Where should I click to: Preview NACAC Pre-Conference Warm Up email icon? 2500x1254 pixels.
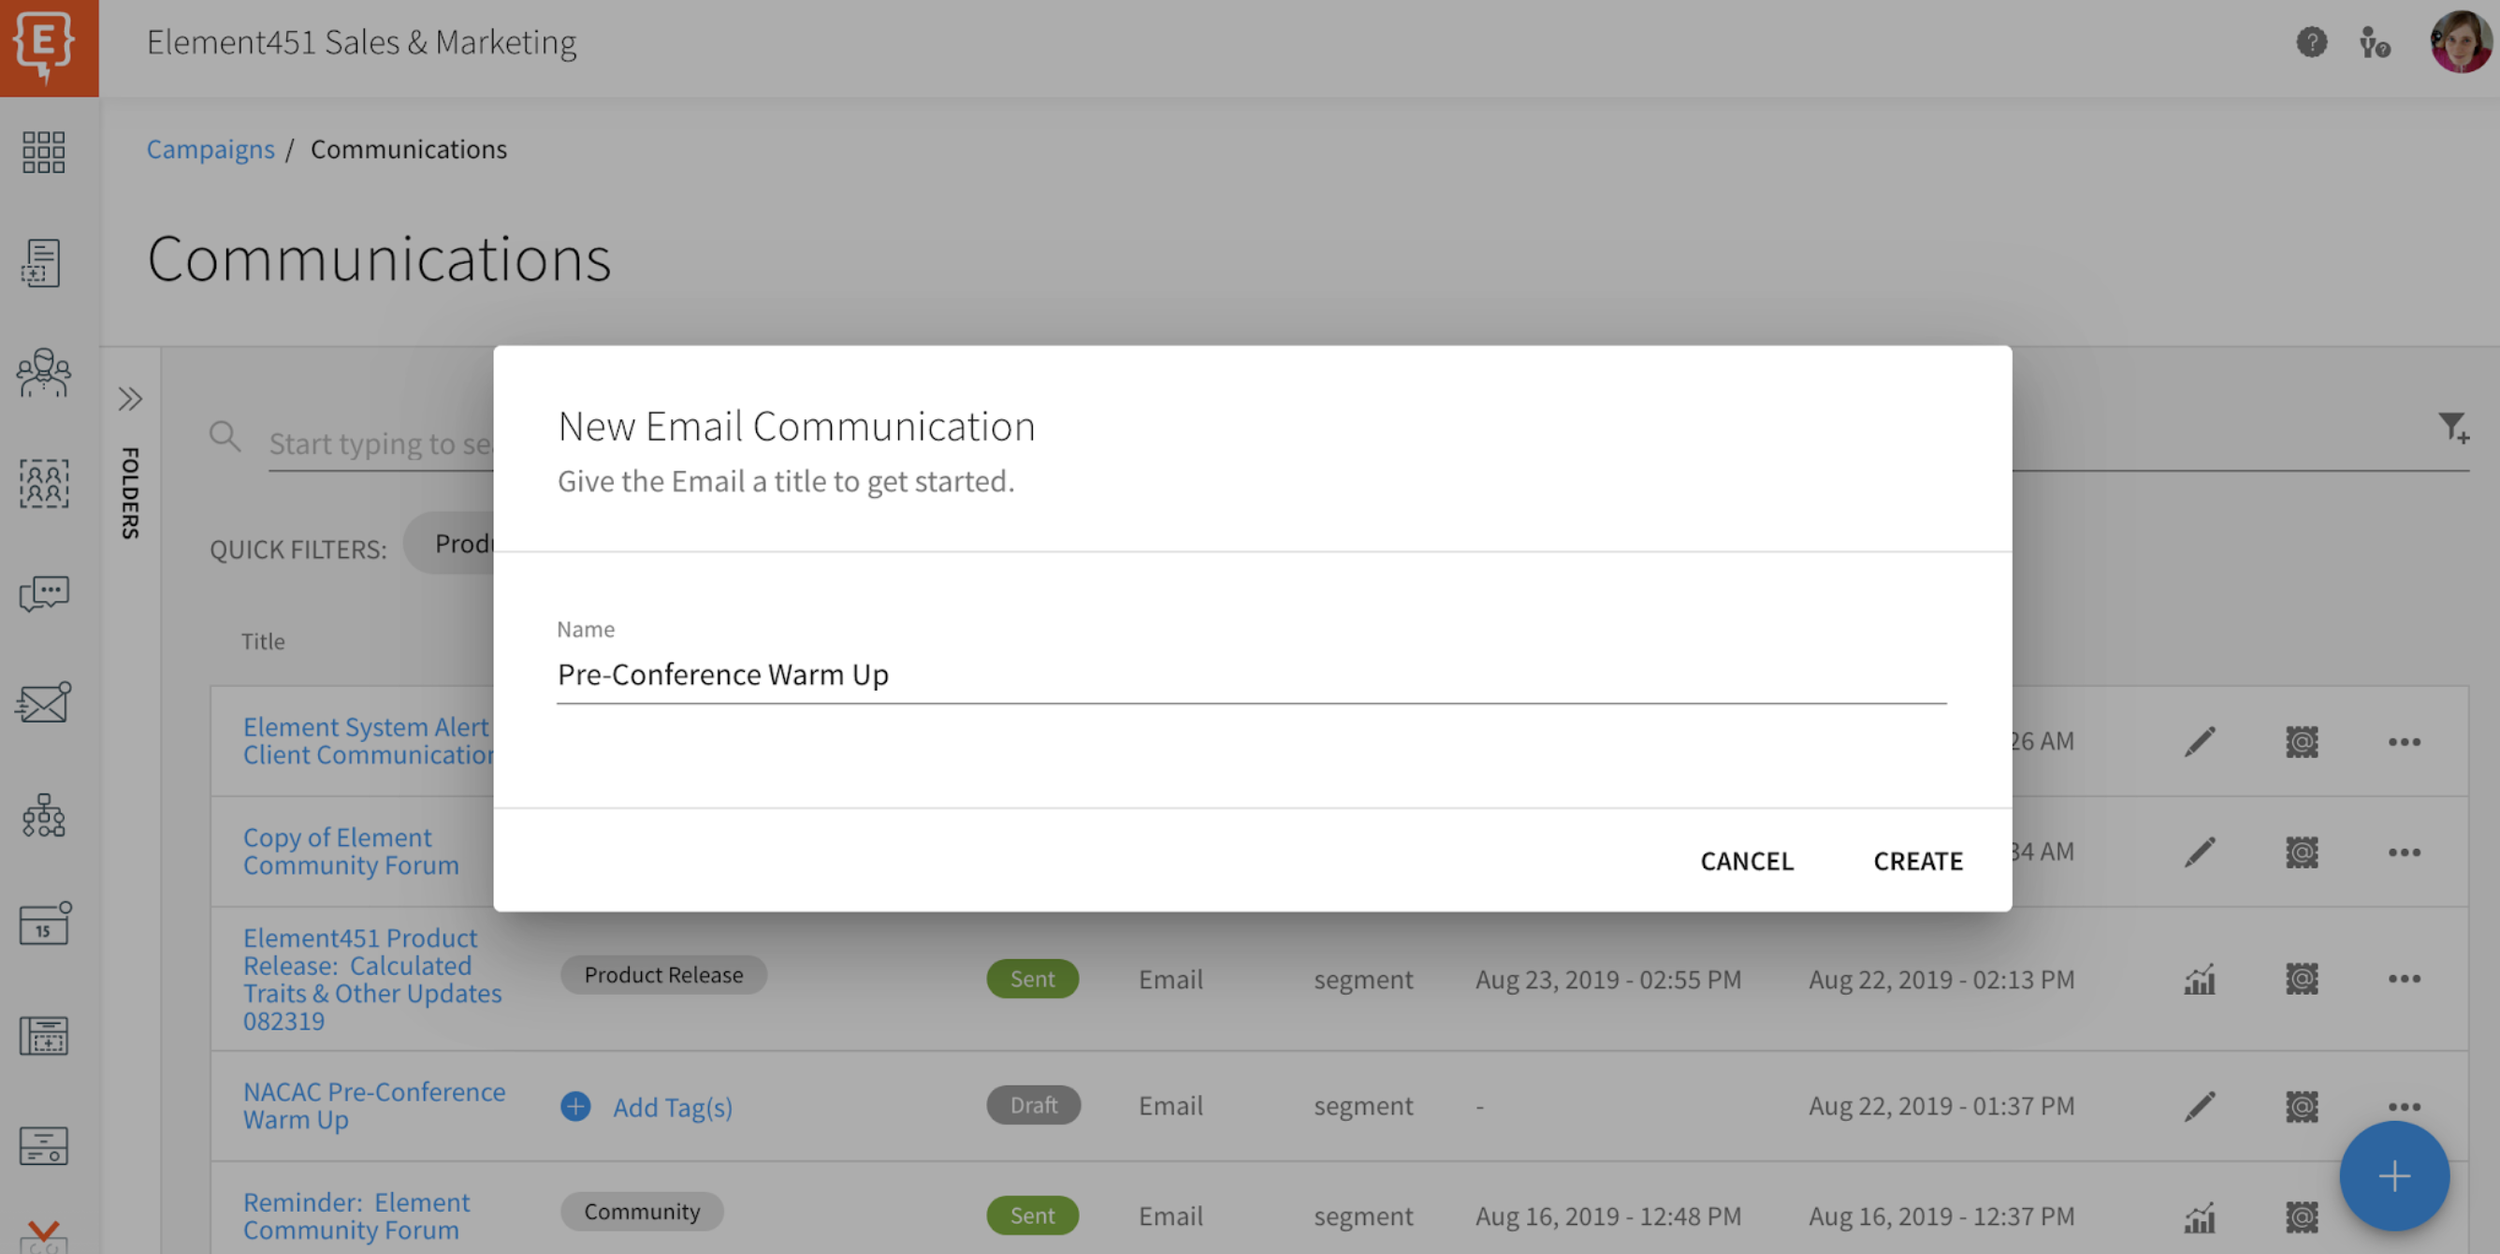click(2302, 1106)
